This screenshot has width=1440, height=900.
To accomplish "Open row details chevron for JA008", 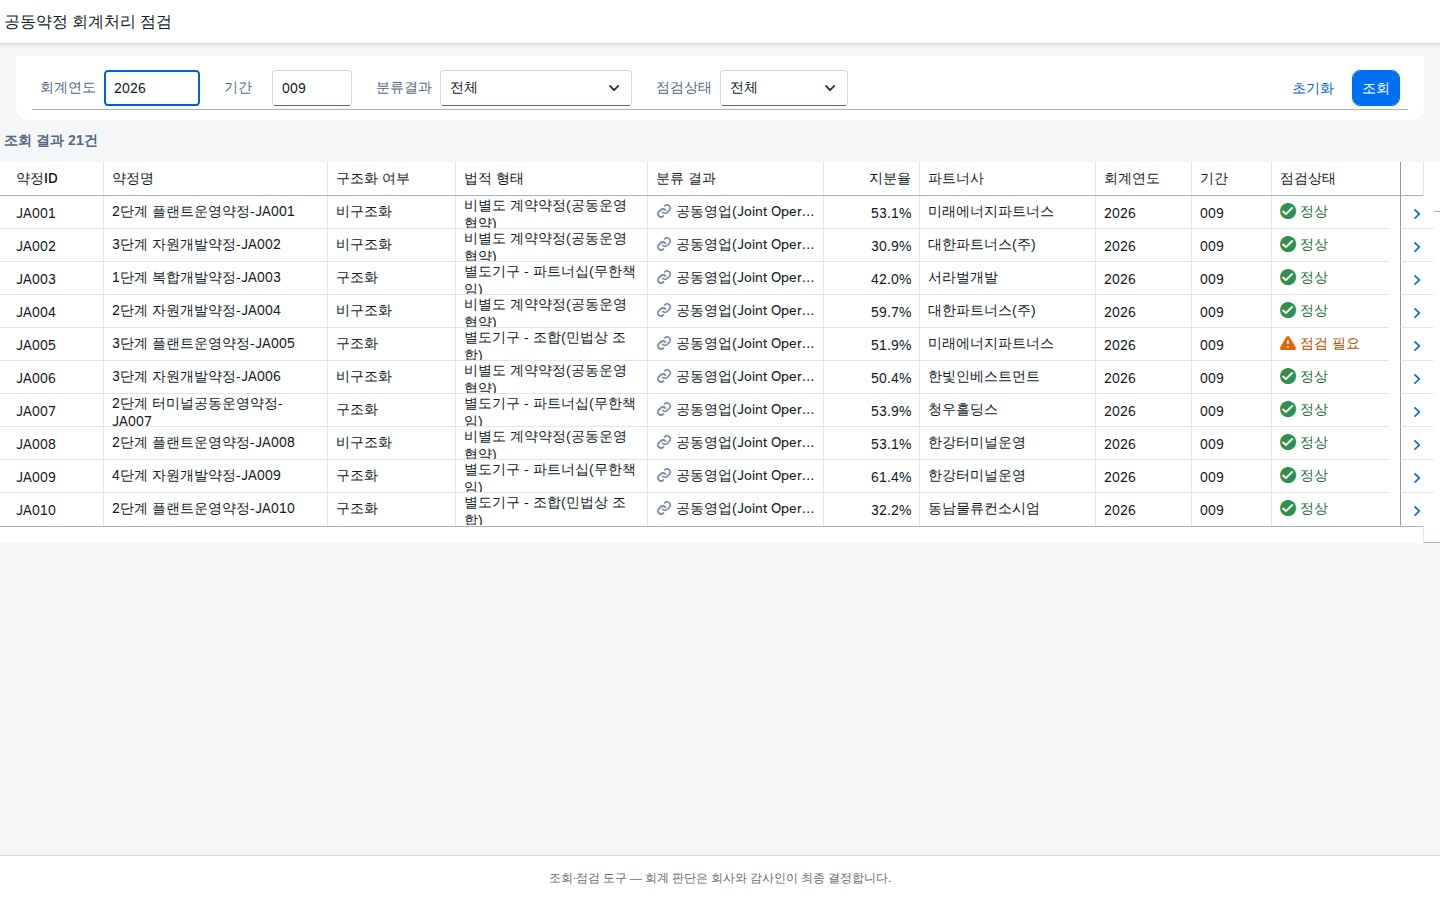I will click(1416, 444).
